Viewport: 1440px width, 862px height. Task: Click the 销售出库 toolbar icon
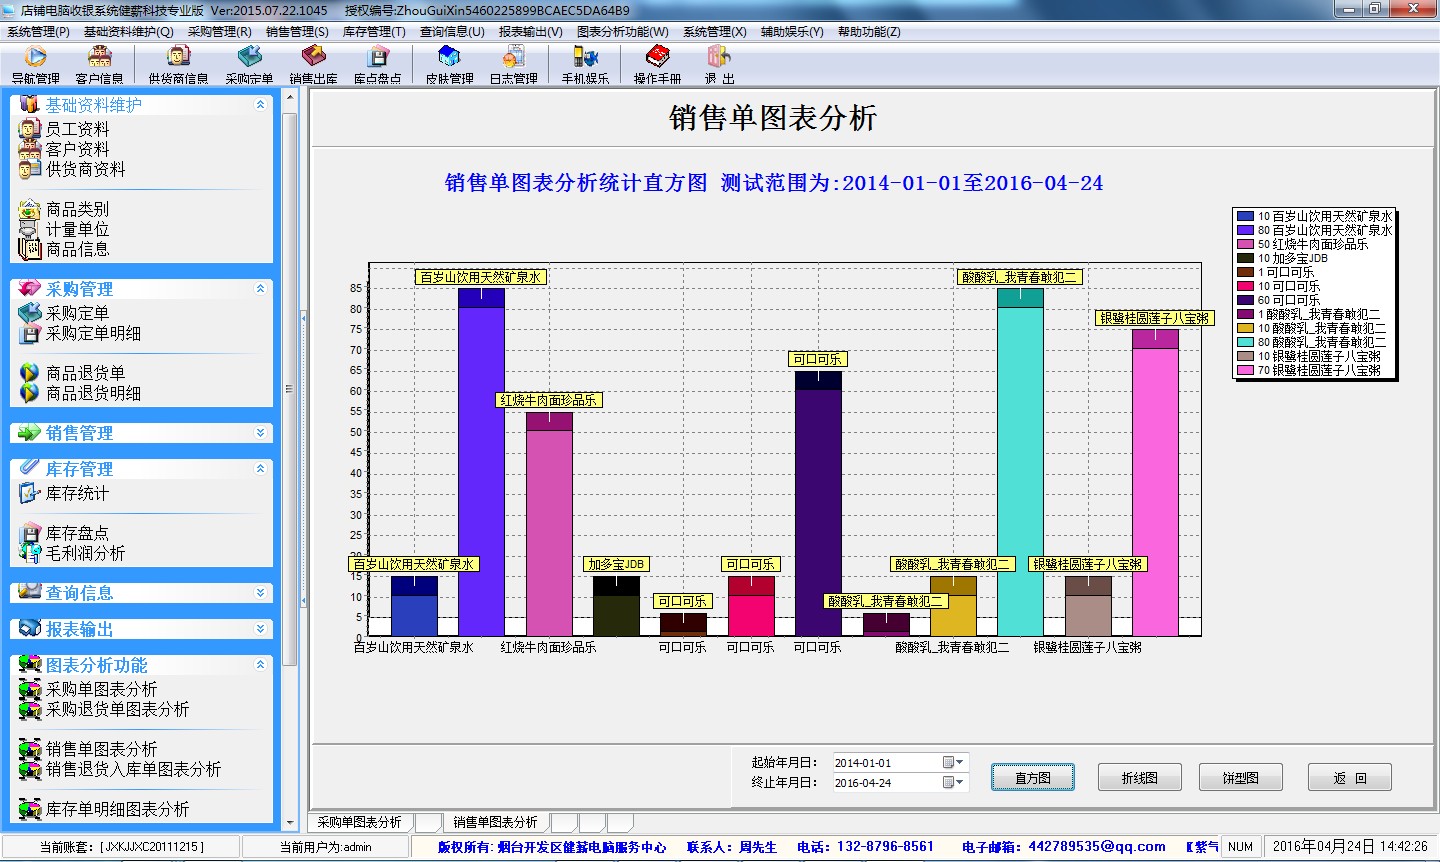click(313, 63)
